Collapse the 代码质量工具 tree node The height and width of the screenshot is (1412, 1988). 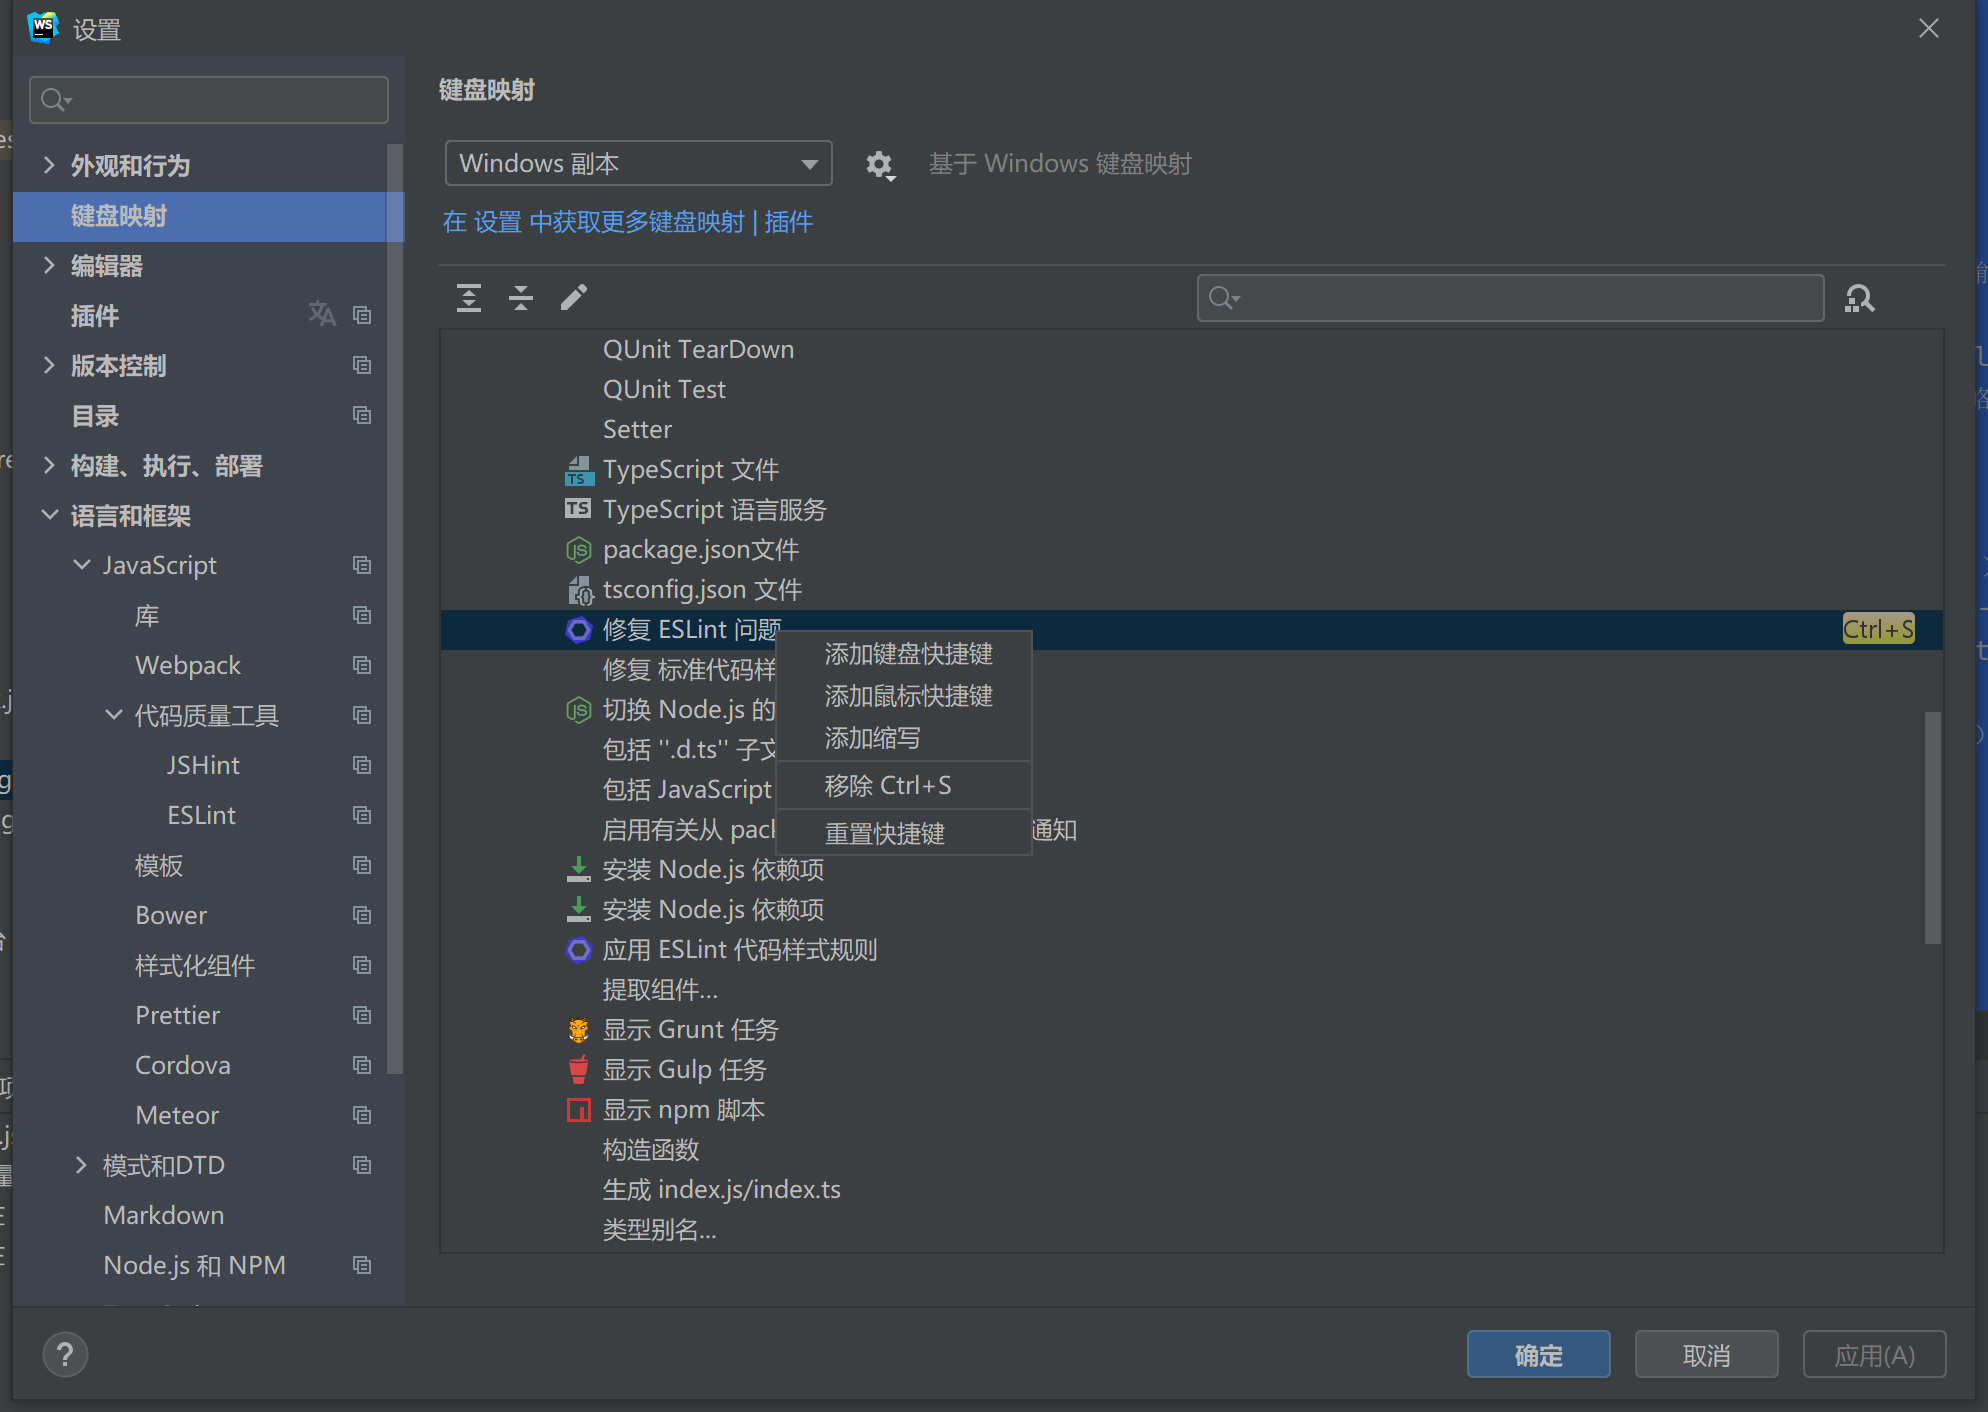tap(114, 715)
